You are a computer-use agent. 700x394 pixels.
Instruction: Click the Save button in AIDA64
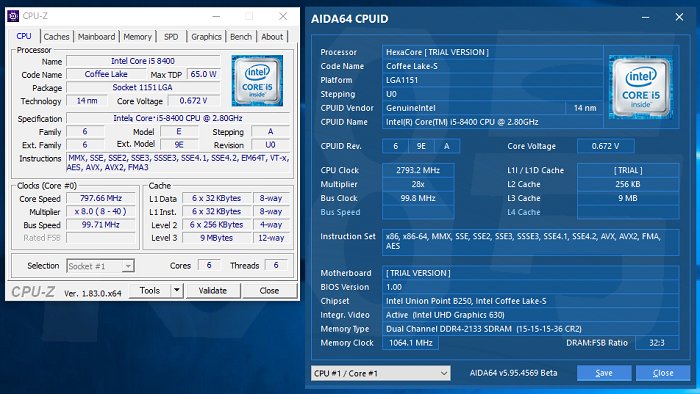point(604,373)
